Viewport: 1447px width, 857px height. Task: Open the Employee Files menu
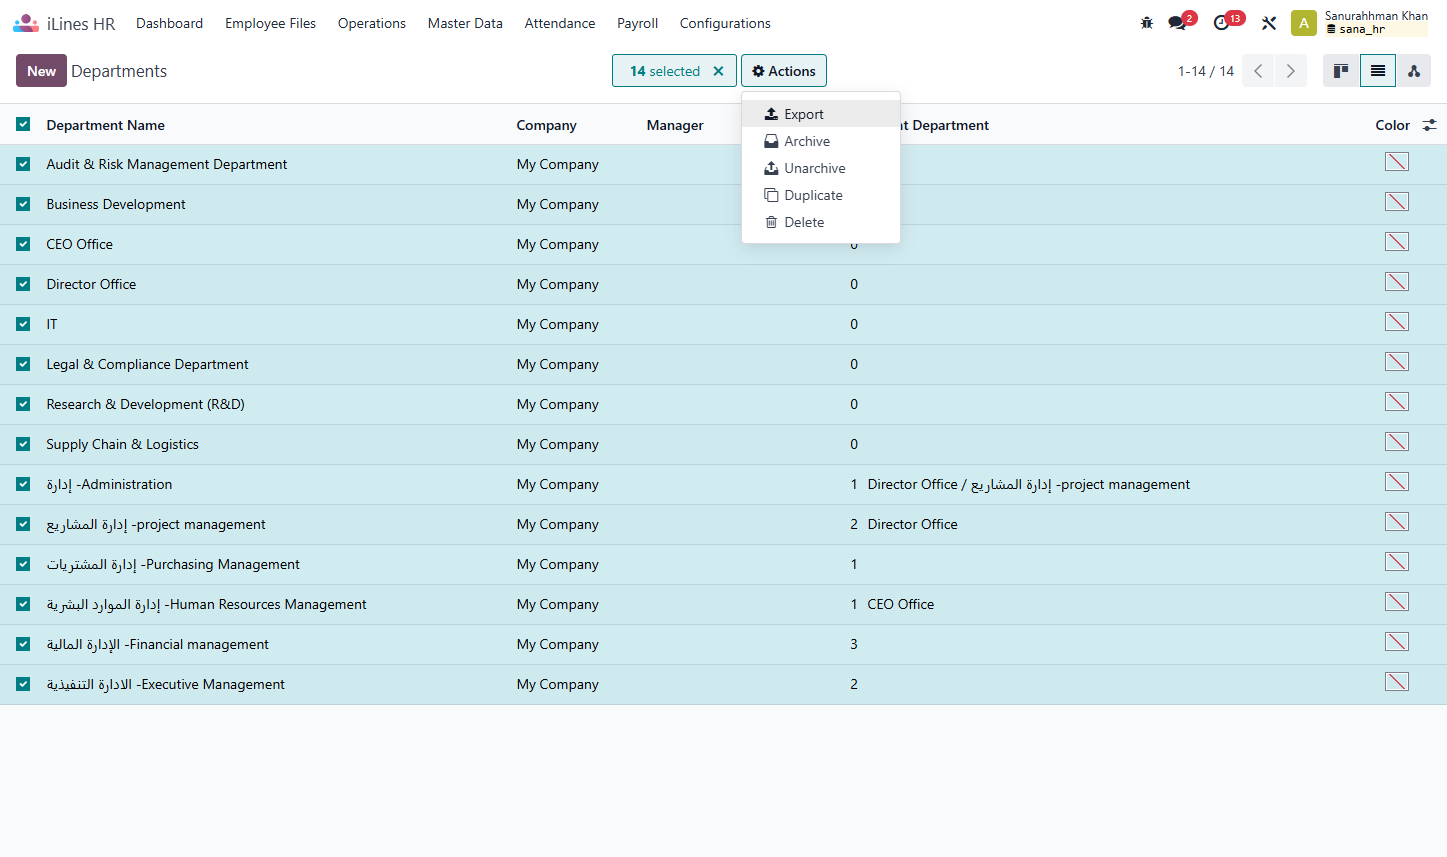coord(270,23)
